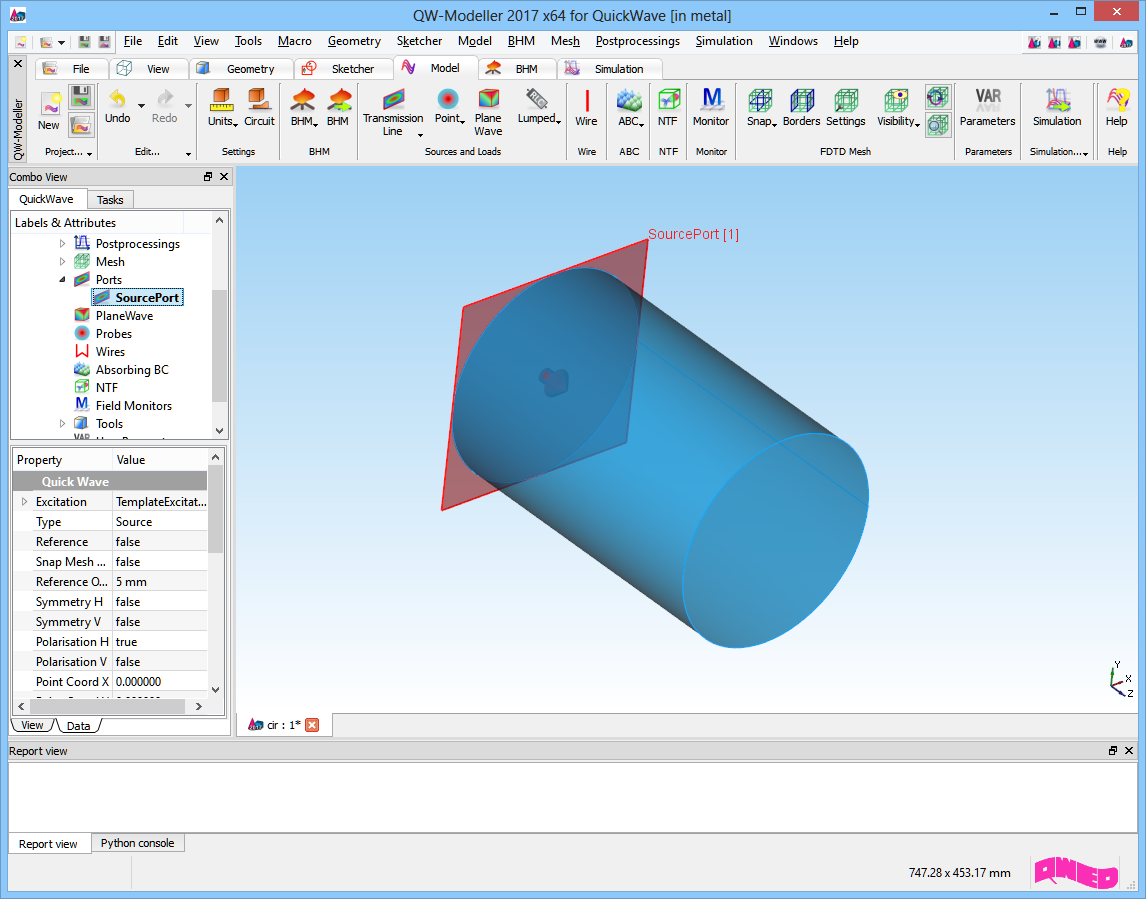Viewport: 1146px width, 899px height.
Task: Close the Combo View panel
Action: (224, 176)
